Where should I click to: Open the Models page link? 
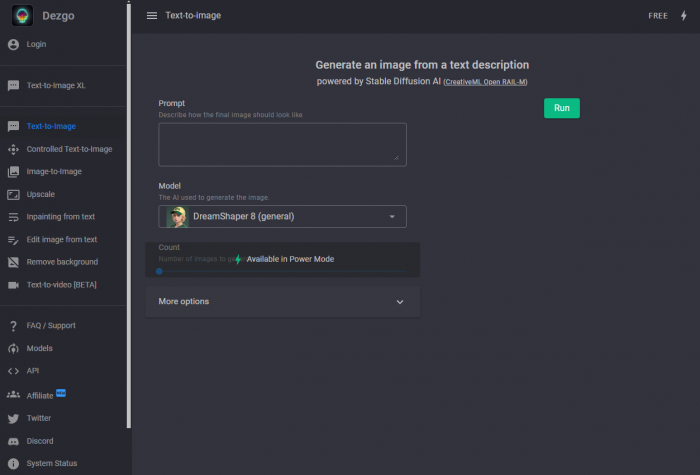coord(39,348)
